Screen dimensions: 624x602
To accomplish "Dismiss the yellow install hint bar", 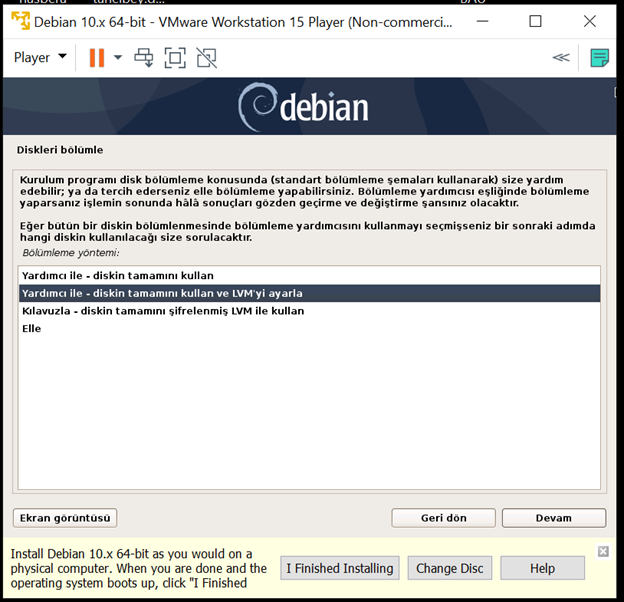I will 603,551.
